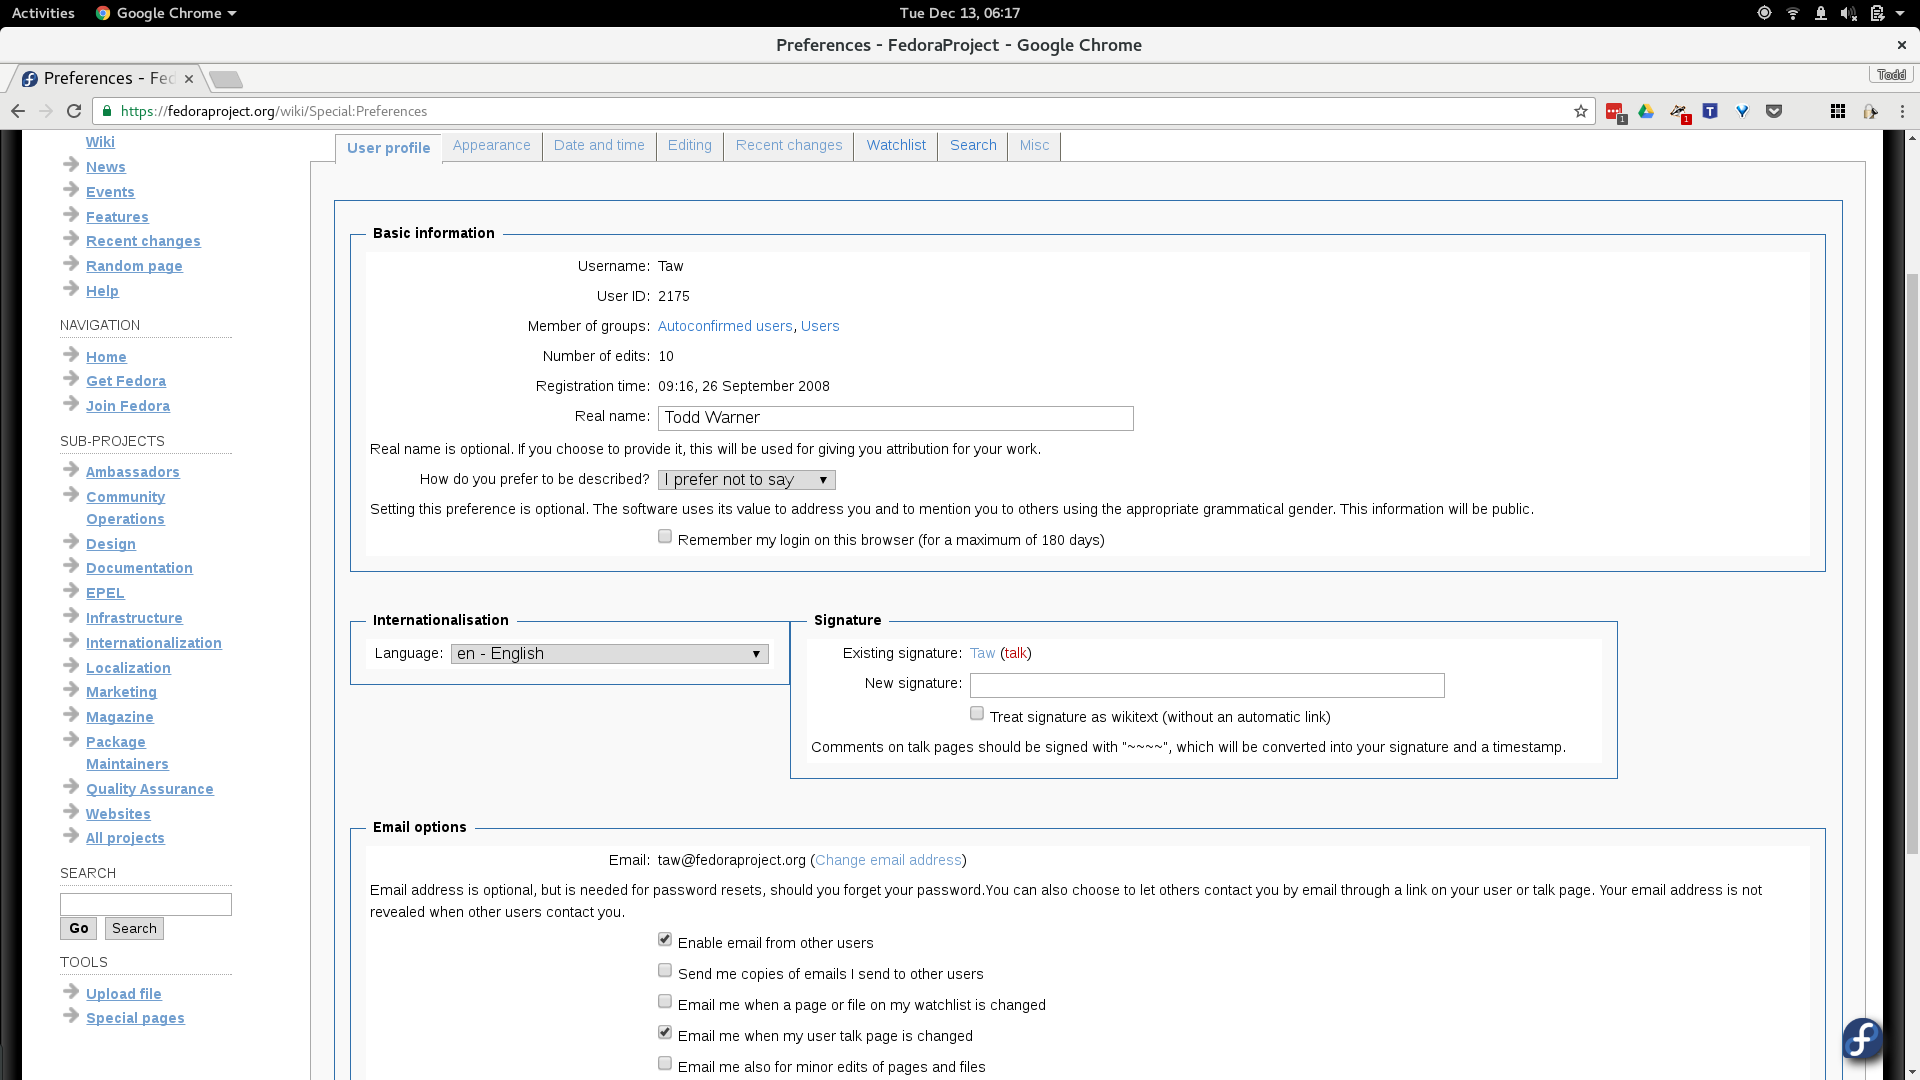Open the Quality Assurance sub-project link
This screenshot has height=1080, width=1920.
(x=150, y=789)
